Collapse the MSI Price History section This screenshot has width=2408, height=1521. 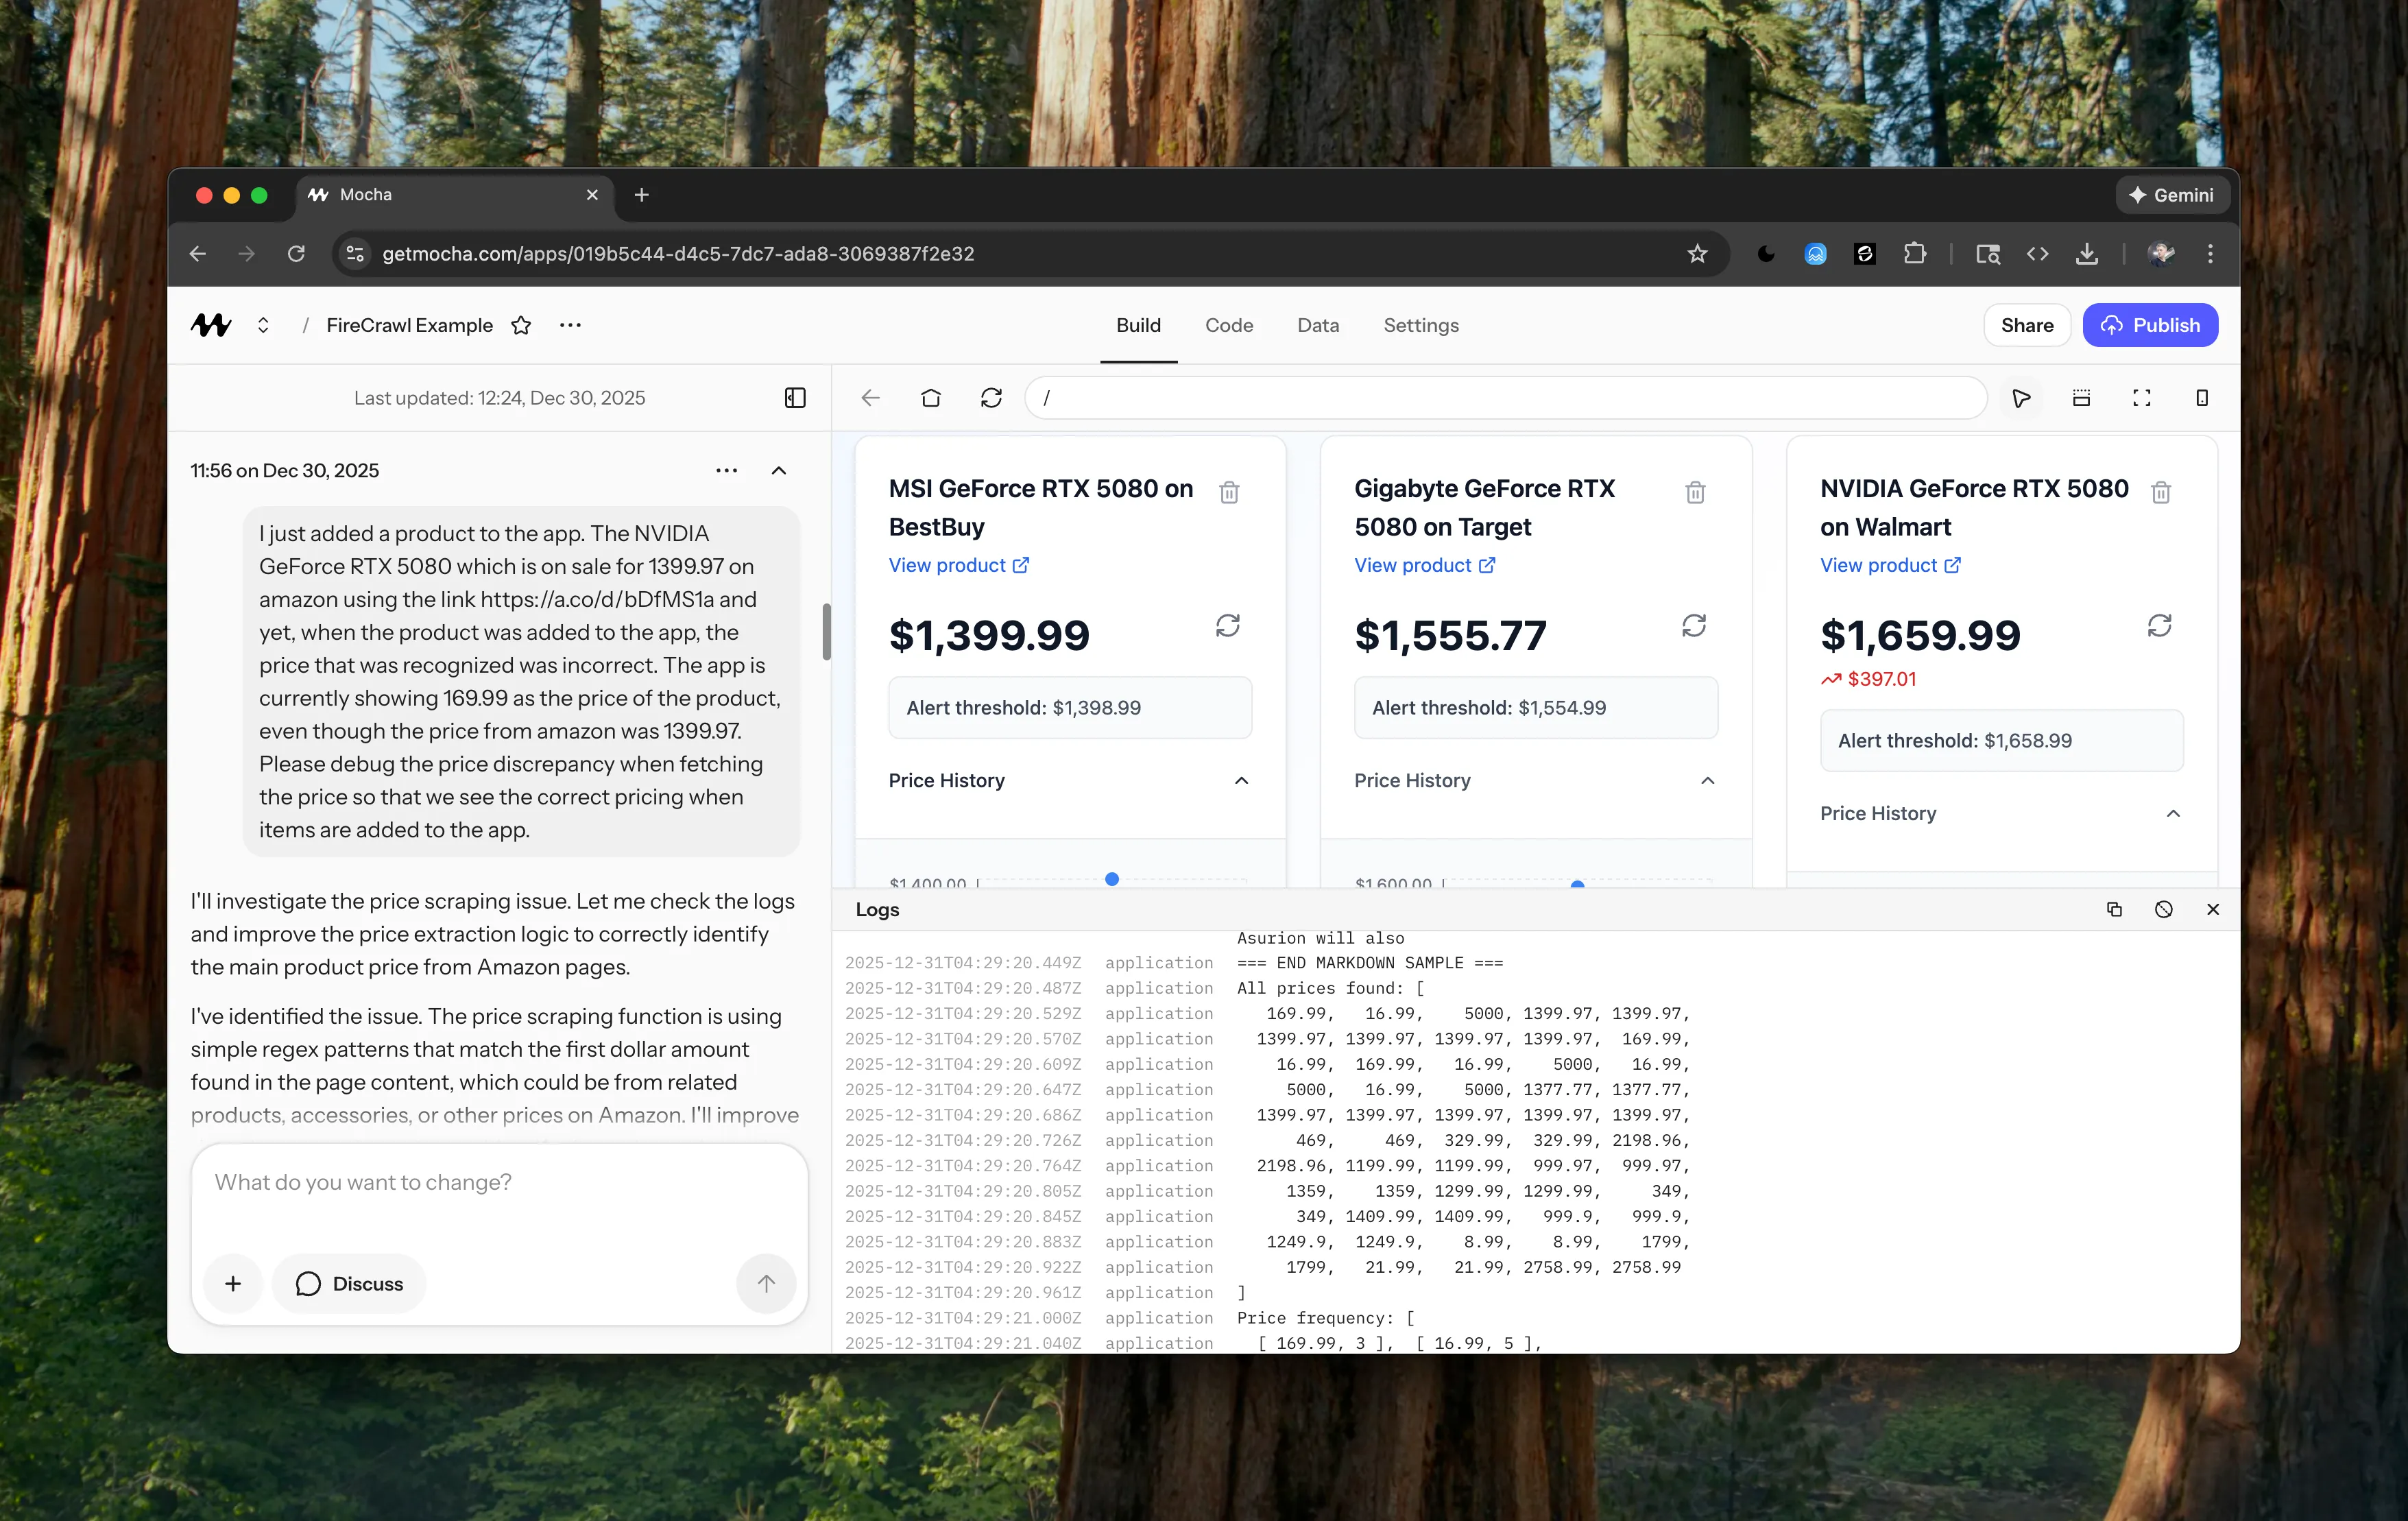click(x=1241, y=780)
